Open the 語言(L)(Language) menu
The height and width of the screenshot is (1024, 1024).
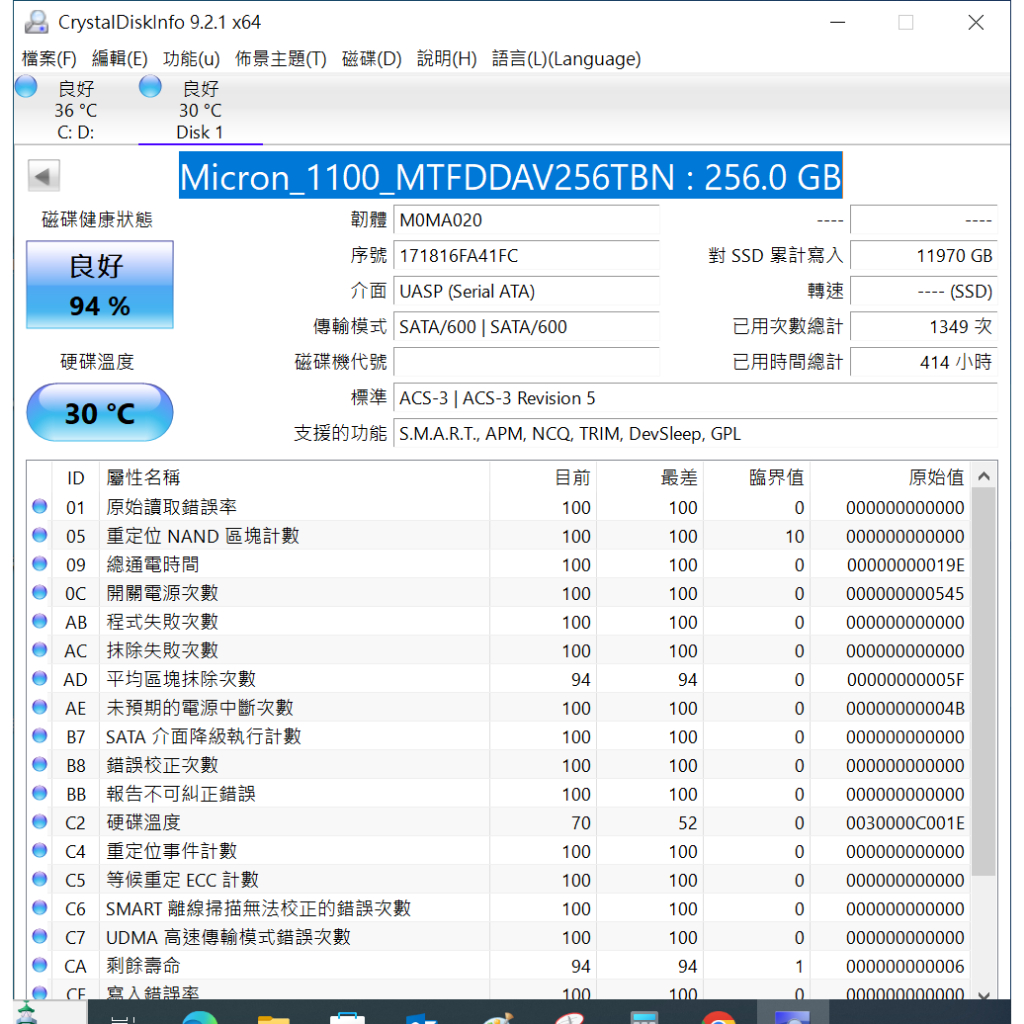(x=566, y=59)
